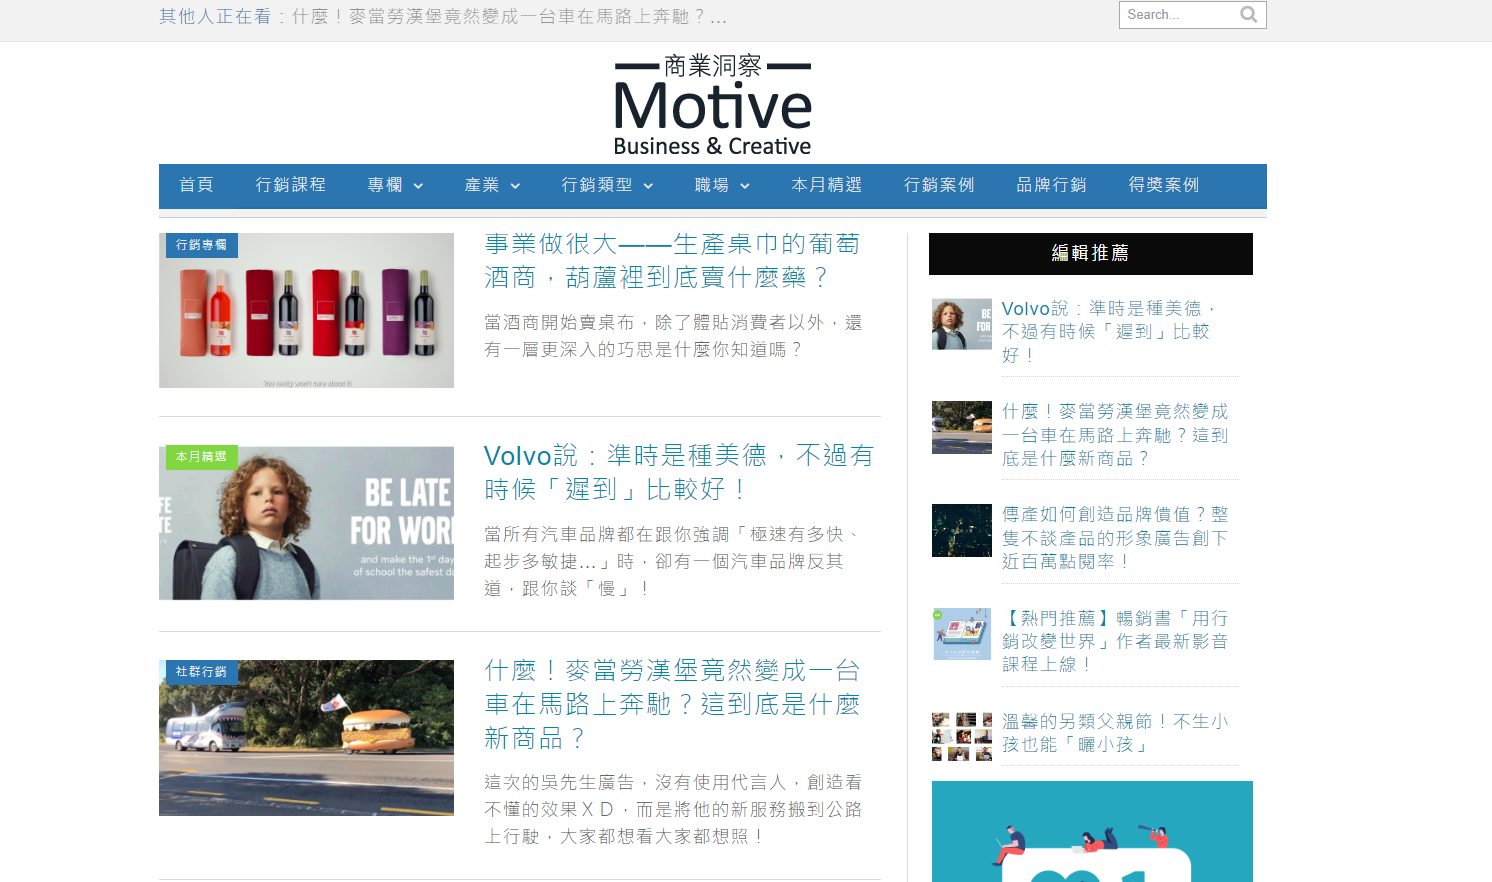Open sidebar link 溫馨的另類父親節
The width and height of the screenshot is (1492, 882).
(1115, 733)
